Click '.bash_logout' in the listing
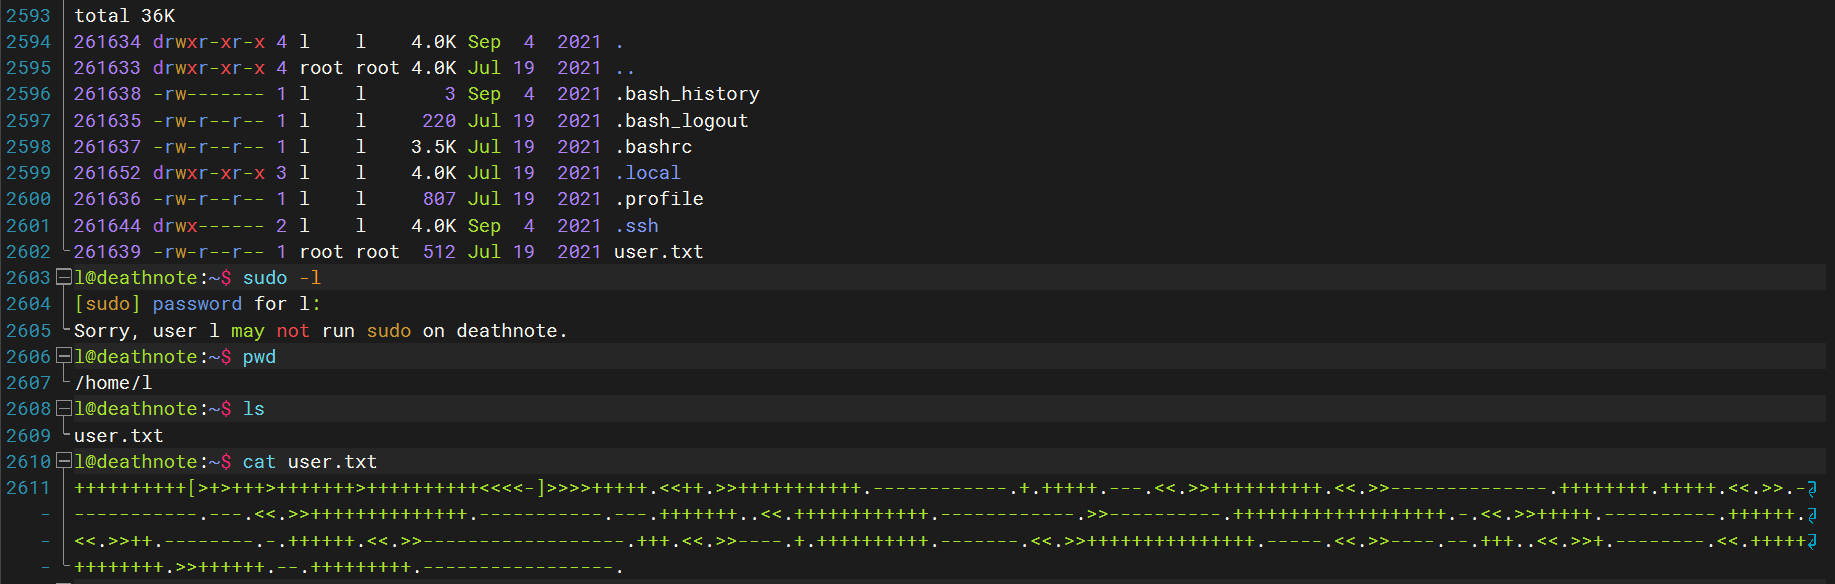Image resolution: width=1835 pixels, height=584 pixels. click(x=681, y=121)
